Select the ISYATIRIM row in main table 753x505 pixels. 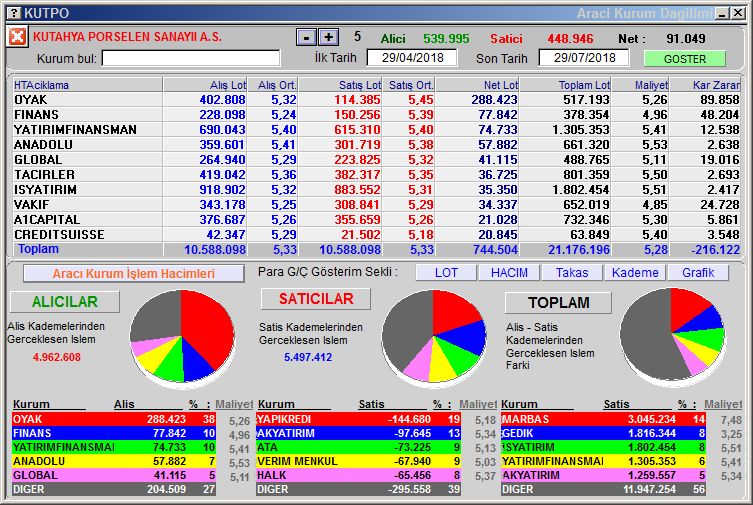[x=376, y=190]
